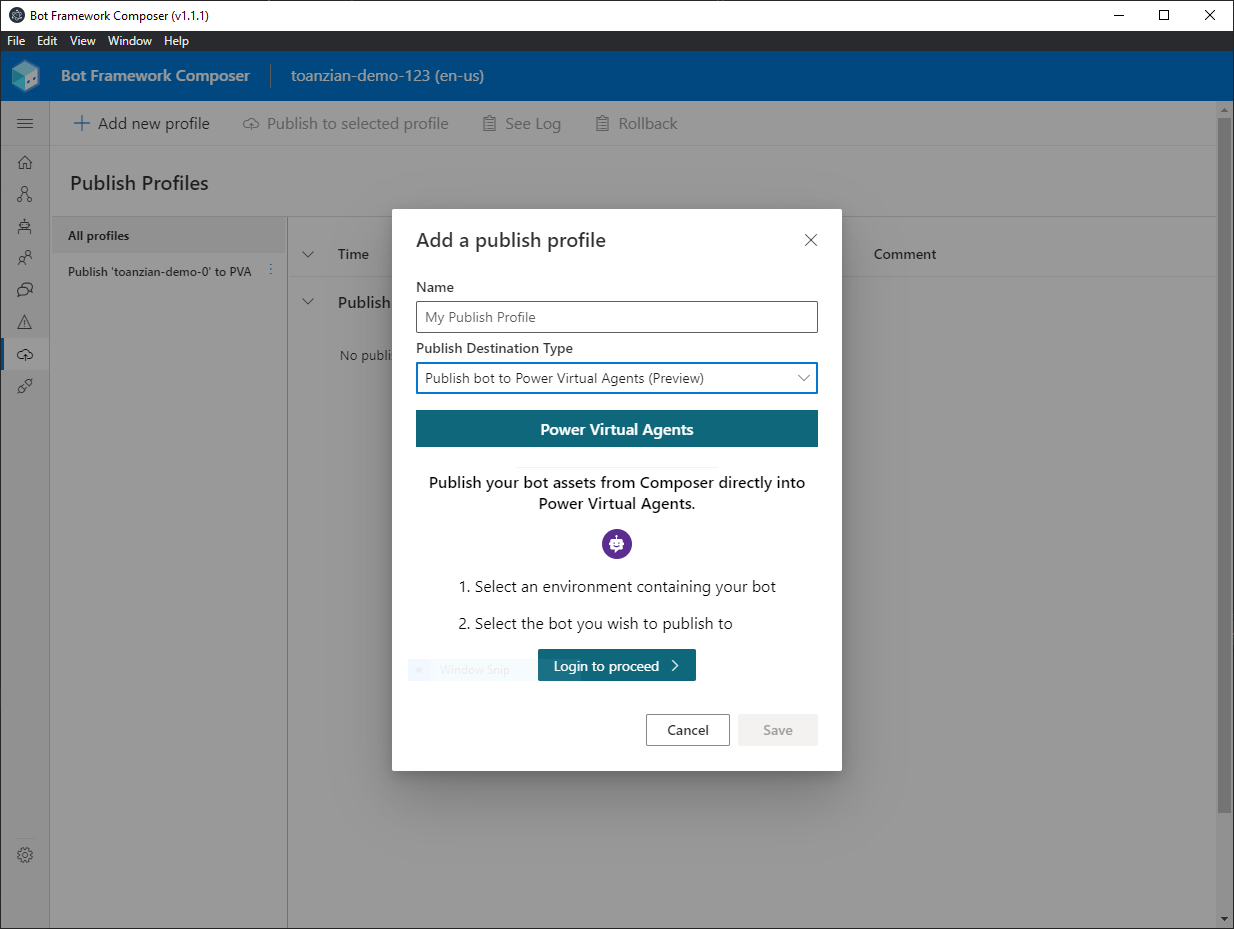This screenshot has height=929, width=1234.
Task: Open the View menu
Action: pos(83,41)
